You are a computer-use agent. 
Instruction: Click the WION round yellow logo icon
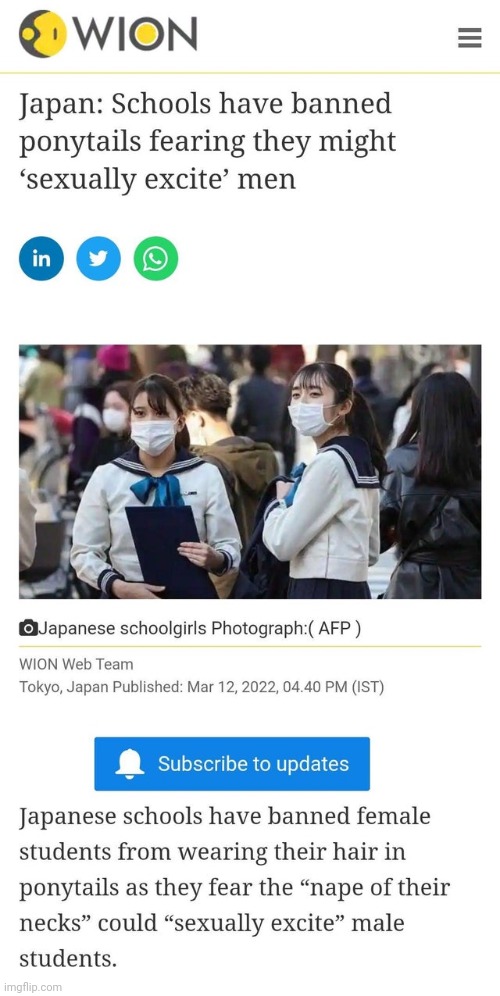pos(43,34)
